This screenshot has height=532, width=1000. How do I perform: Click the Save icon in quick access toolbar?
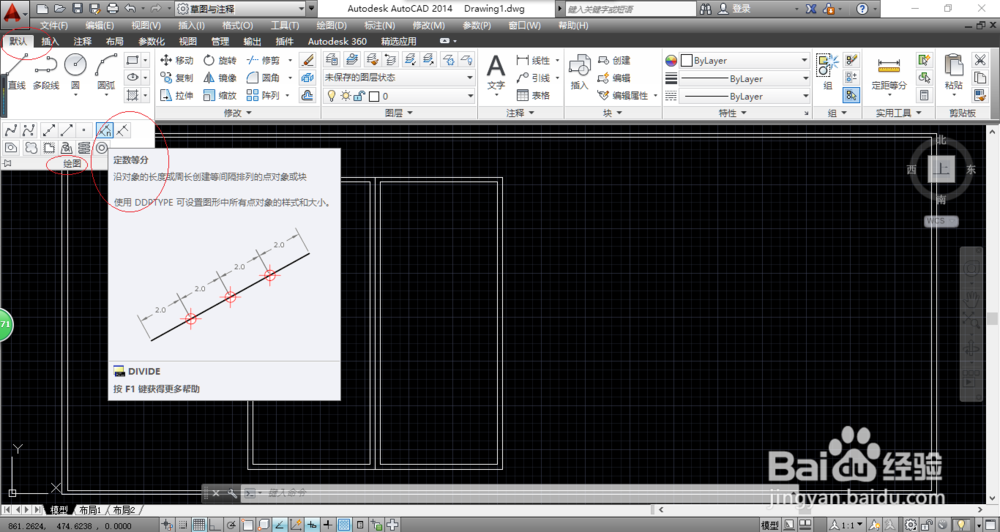[77, 9]
